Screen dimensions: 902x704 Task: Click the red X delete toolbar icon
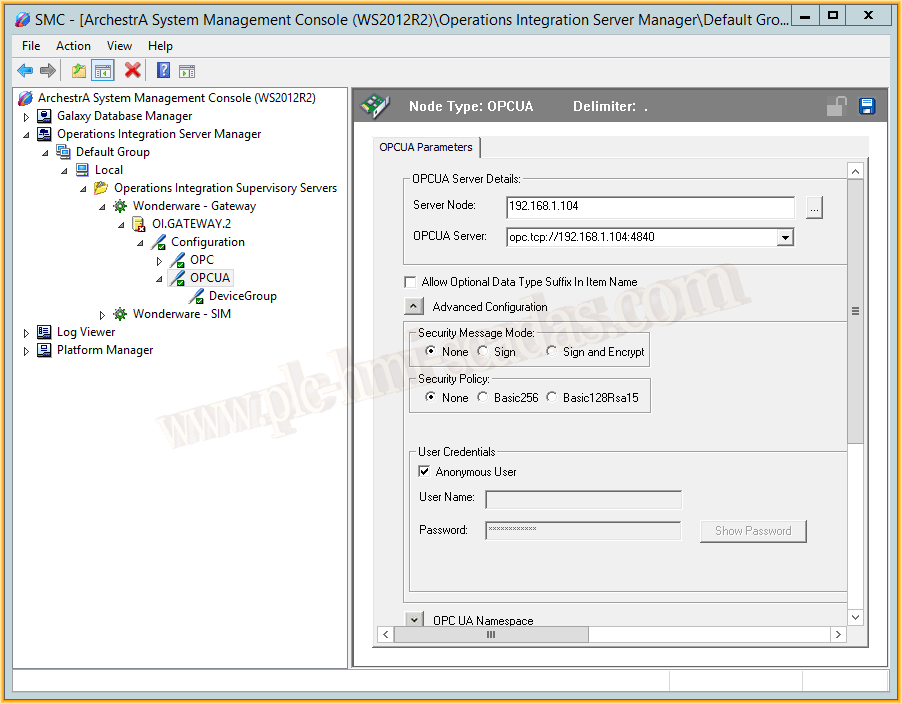click(132, 70)
